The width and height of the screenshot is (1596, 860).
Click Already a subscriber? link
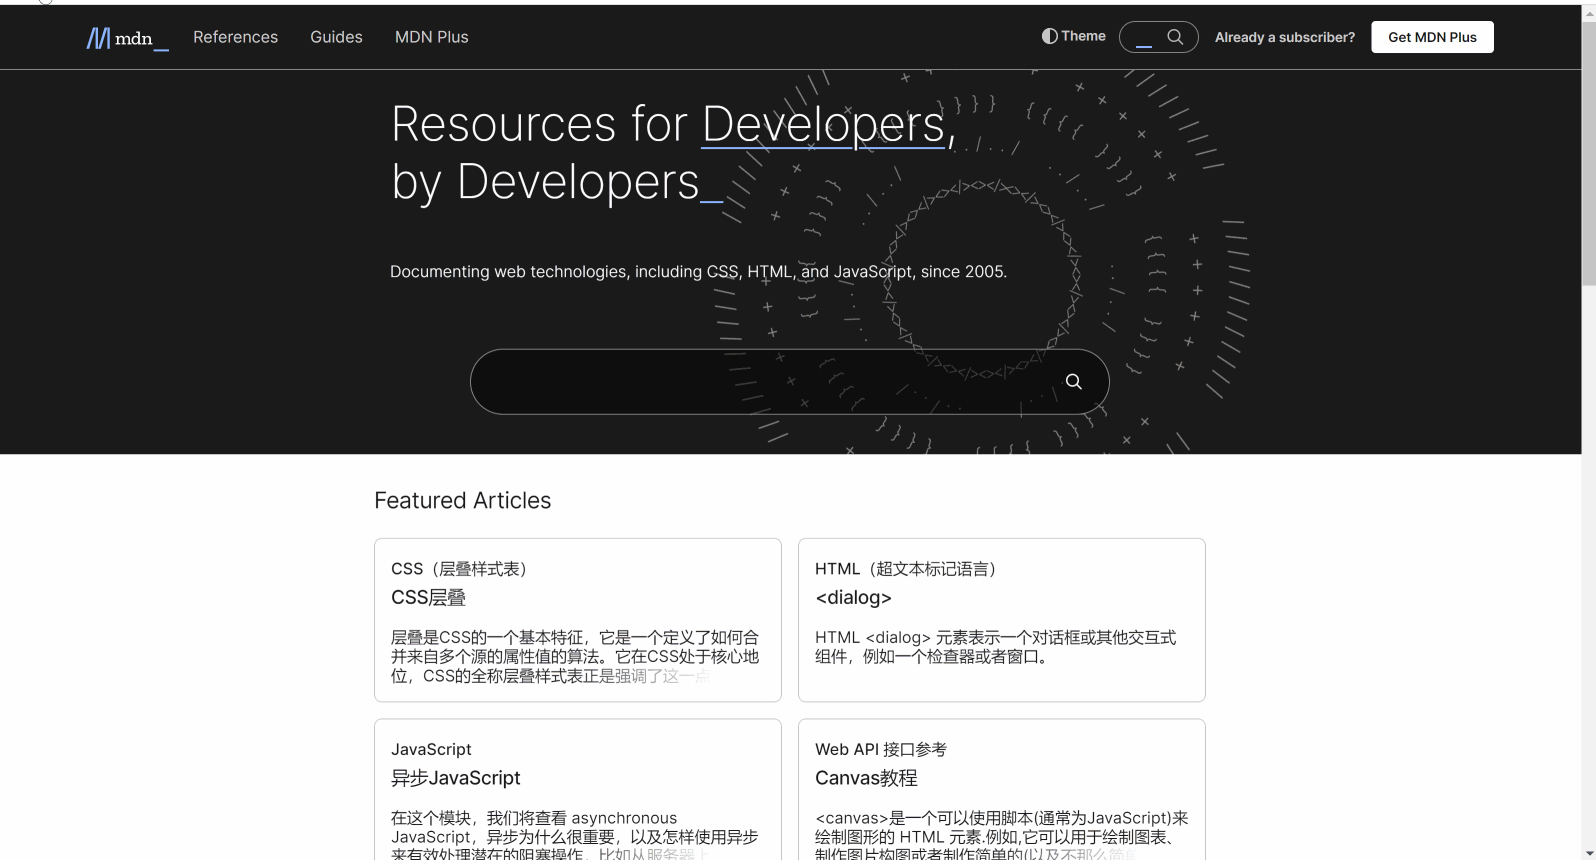point(1285,37)
